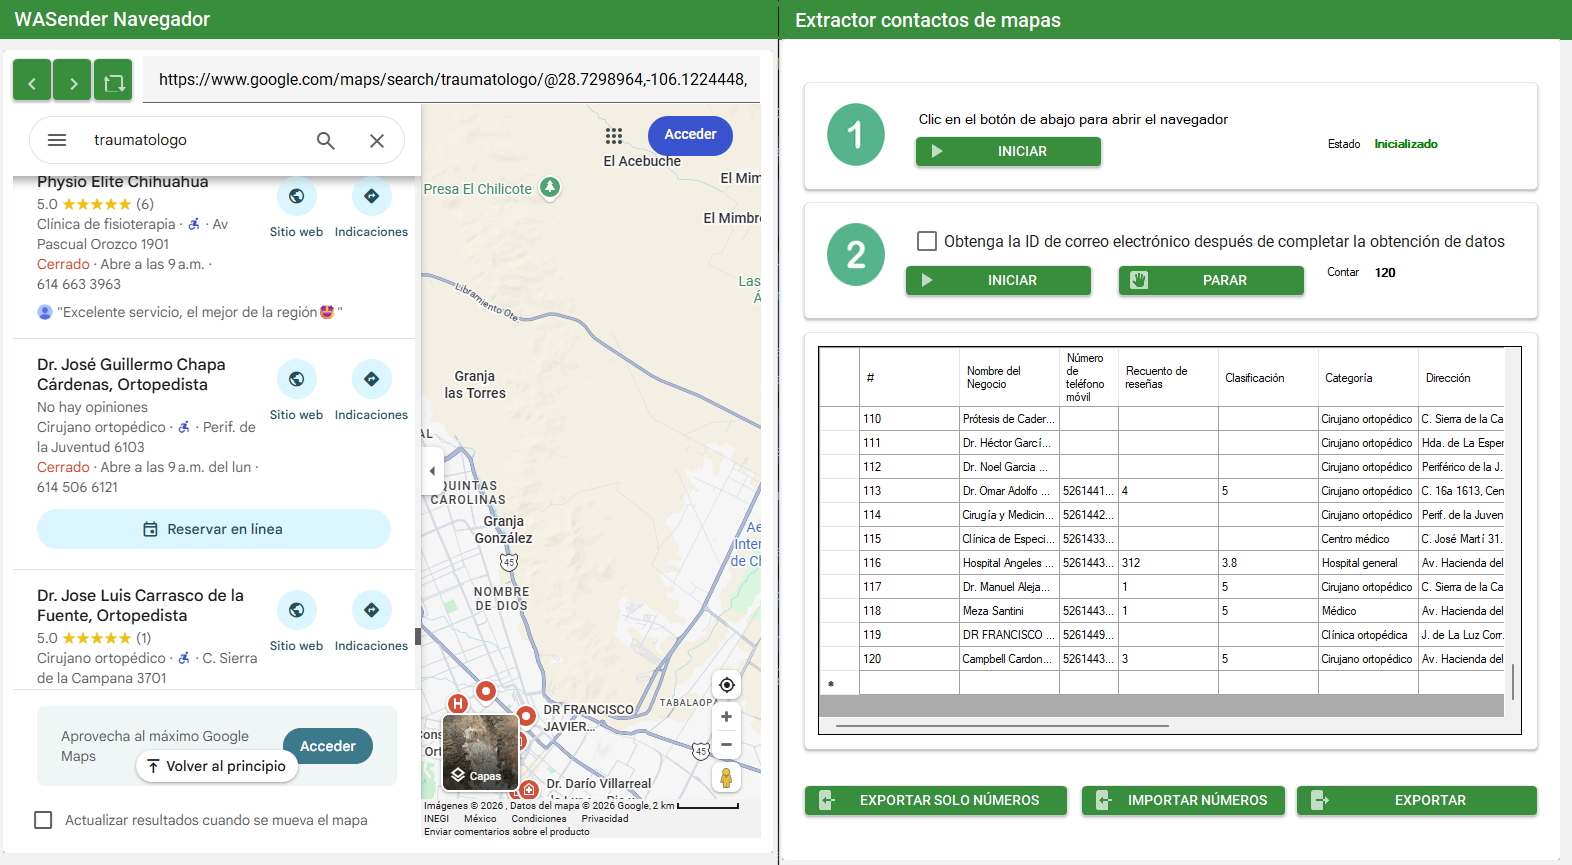The width and height of the screenshot is (1572, 865).
Task: Click the URL address field
Action: [452, 80]
